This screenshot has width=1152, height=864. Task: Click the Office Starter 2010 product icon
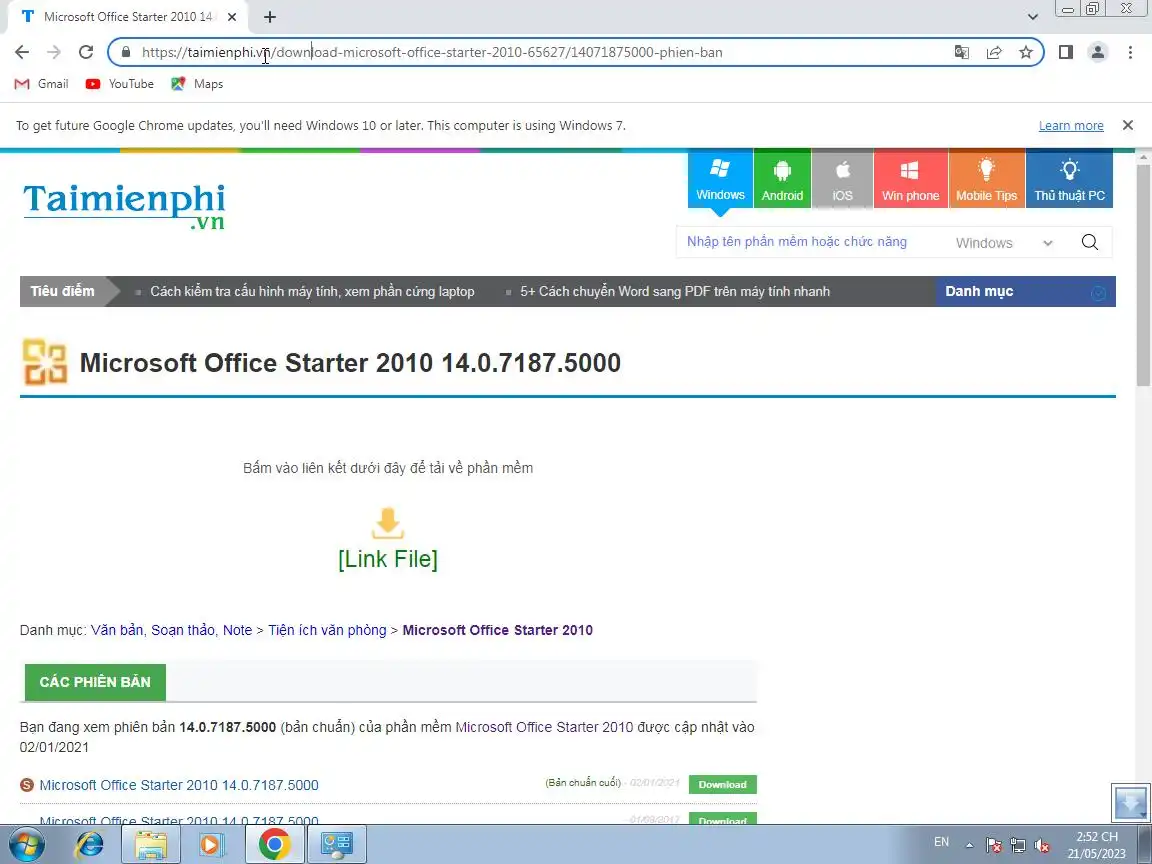point(45,362)
